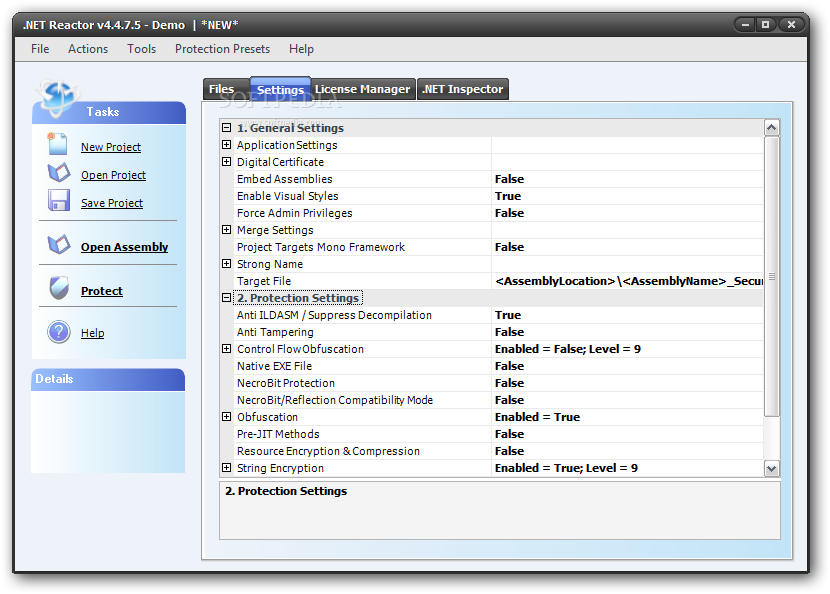Select the Obfuscation Enabled = True value
The width and height of the screenshot is (830, 594).
[628, 417]
